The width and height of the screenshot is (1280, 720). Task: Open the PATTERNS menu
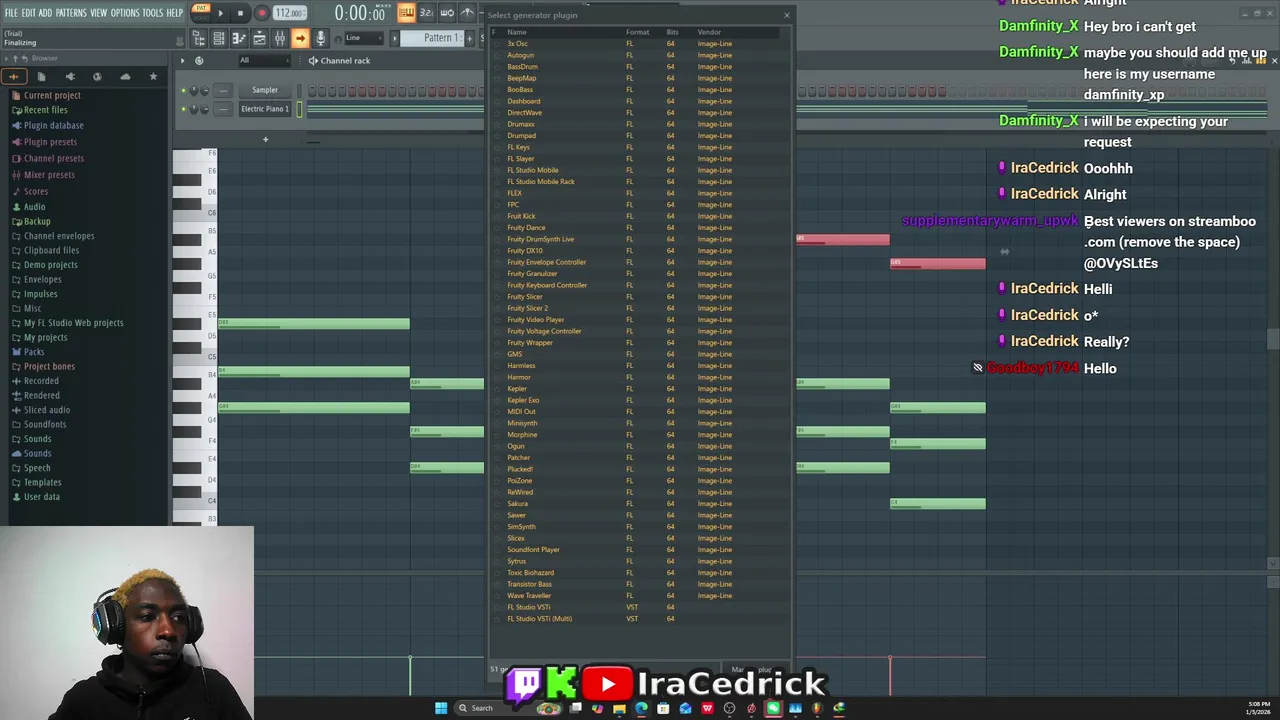pos(71,13)
